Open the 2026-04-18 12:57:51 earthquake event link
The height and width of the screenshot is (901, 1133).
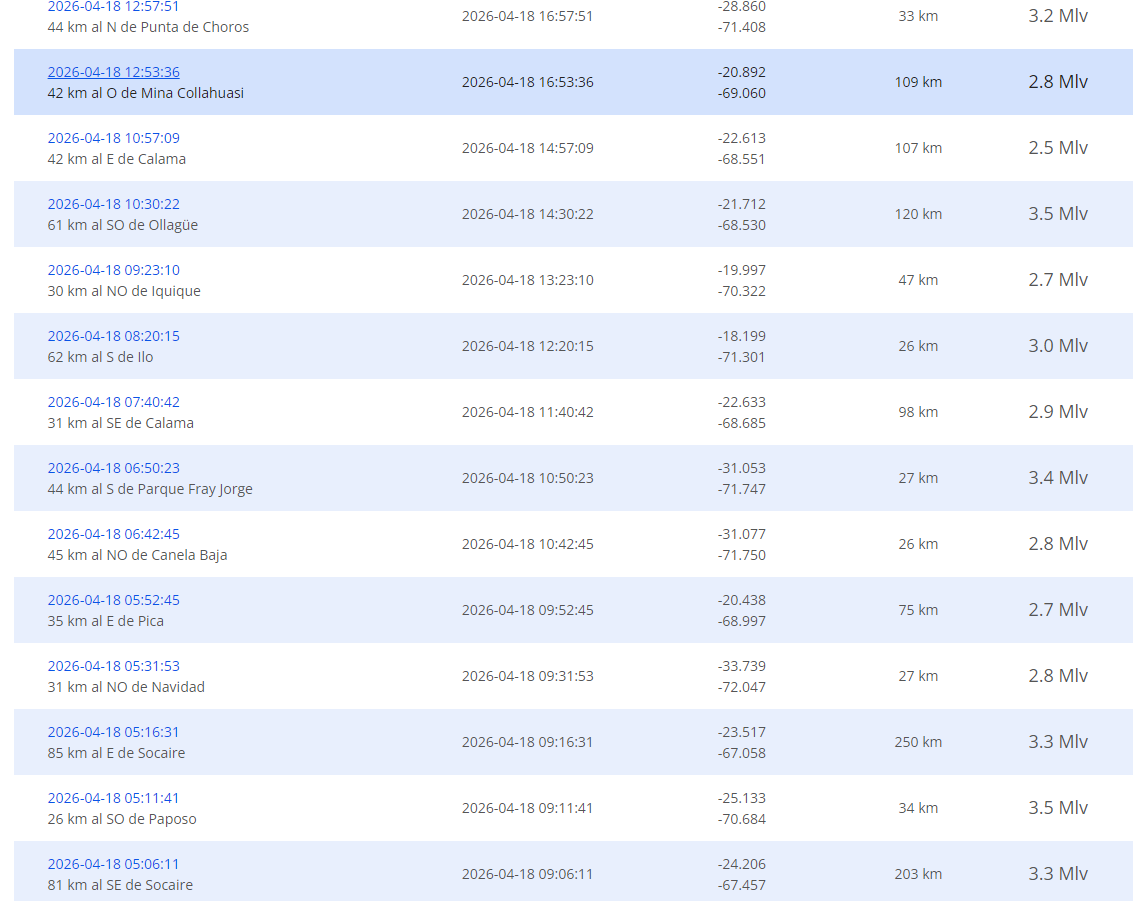[113, 7]
